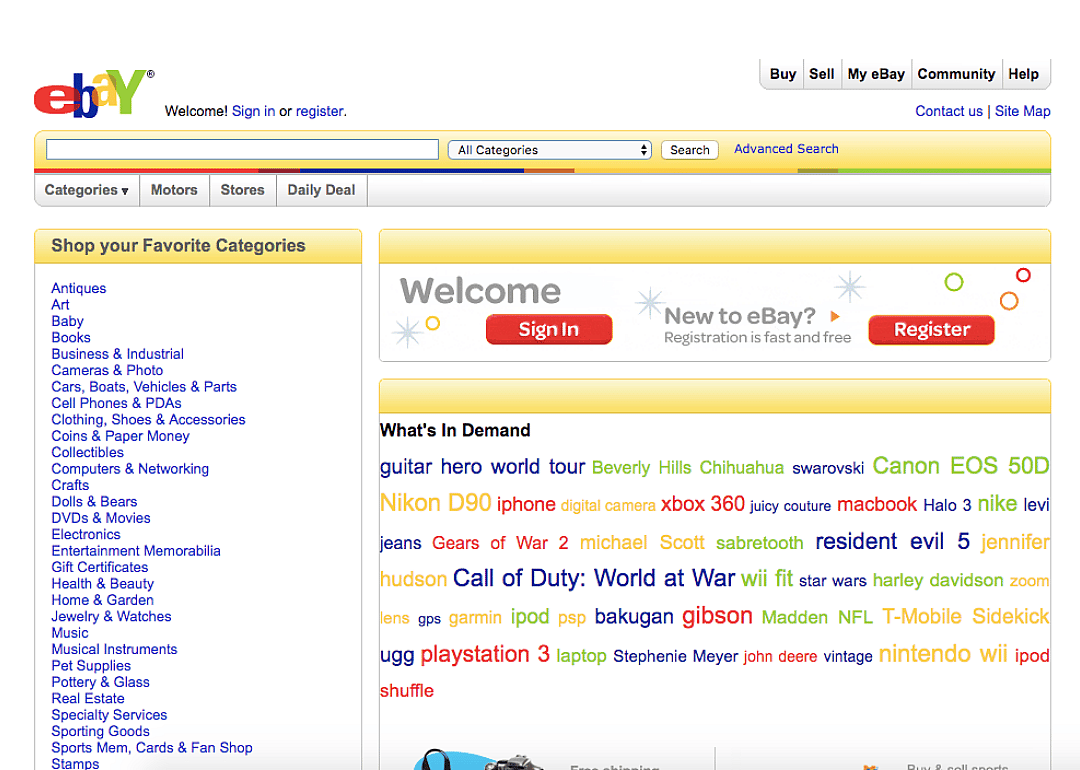Open Jewelry & Watches category

[x=112, y=616]
